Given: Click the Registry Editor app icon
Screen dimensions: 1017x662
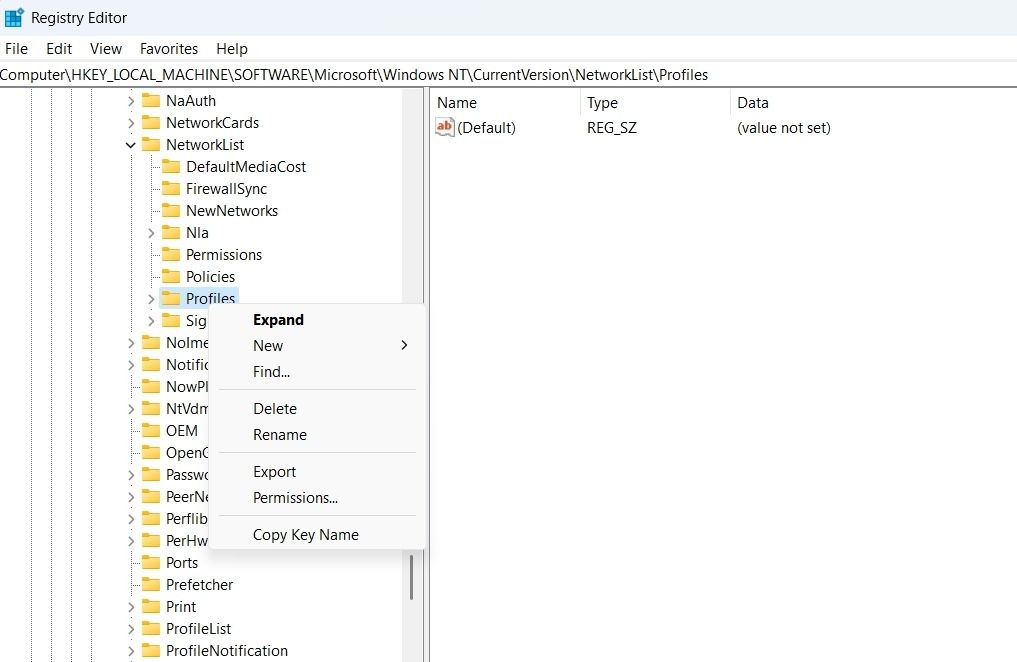Looking at the screenshot, I should tap(14, 18).
